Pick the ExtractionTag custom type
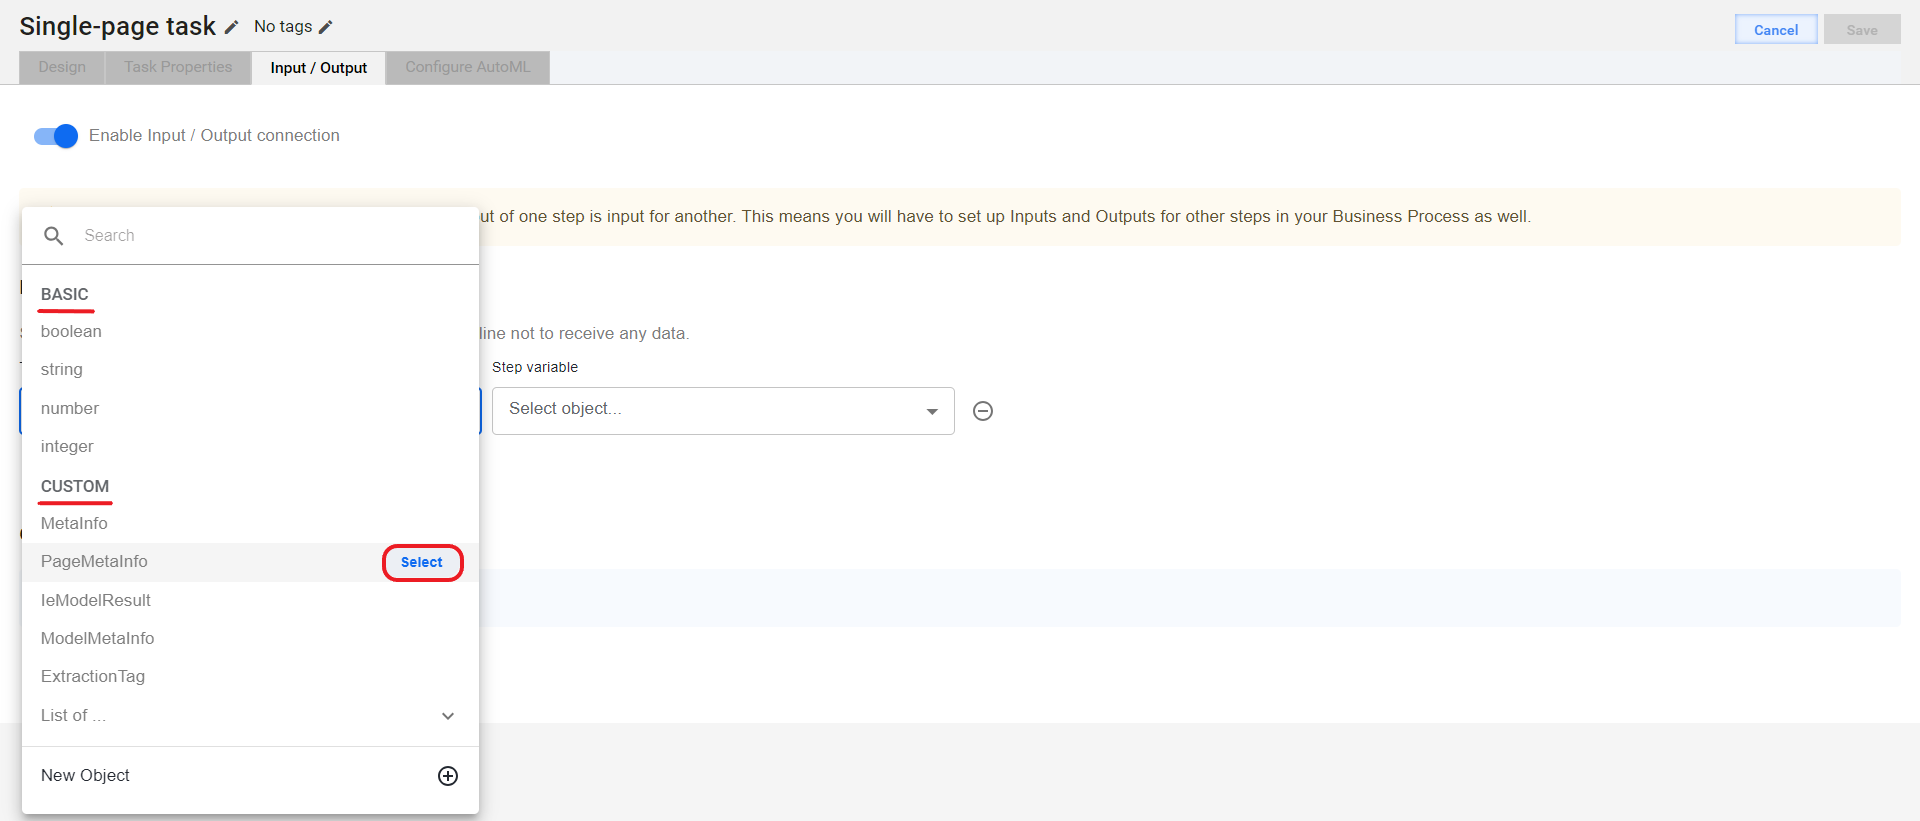 click(x=250, y=677)
